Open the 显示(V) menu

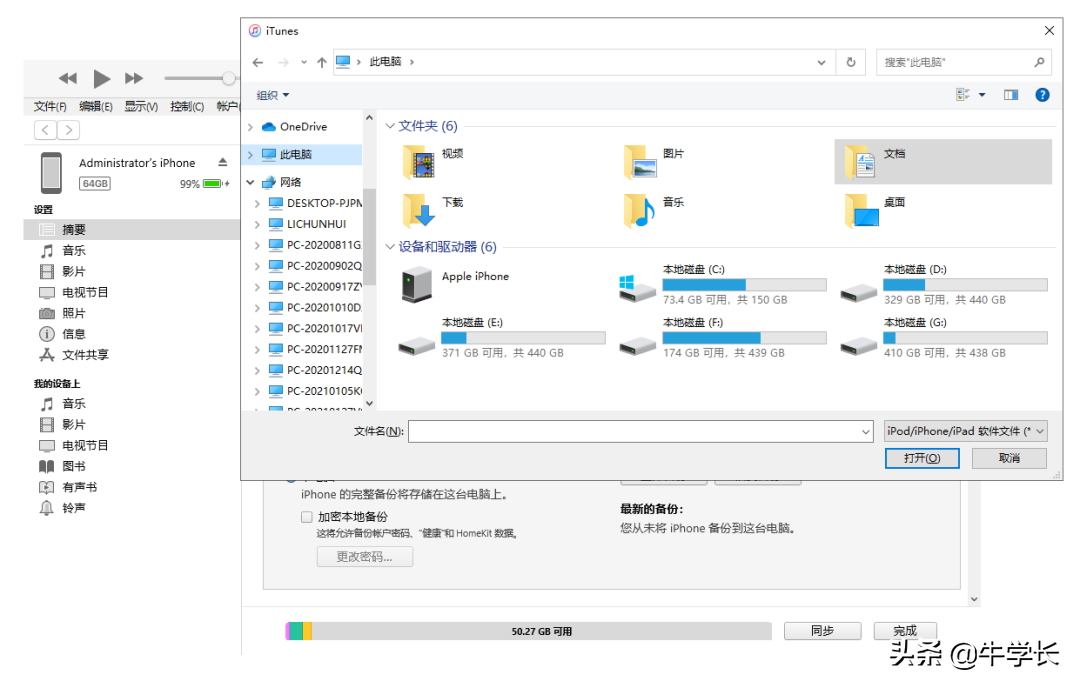[x=141, y=106]
